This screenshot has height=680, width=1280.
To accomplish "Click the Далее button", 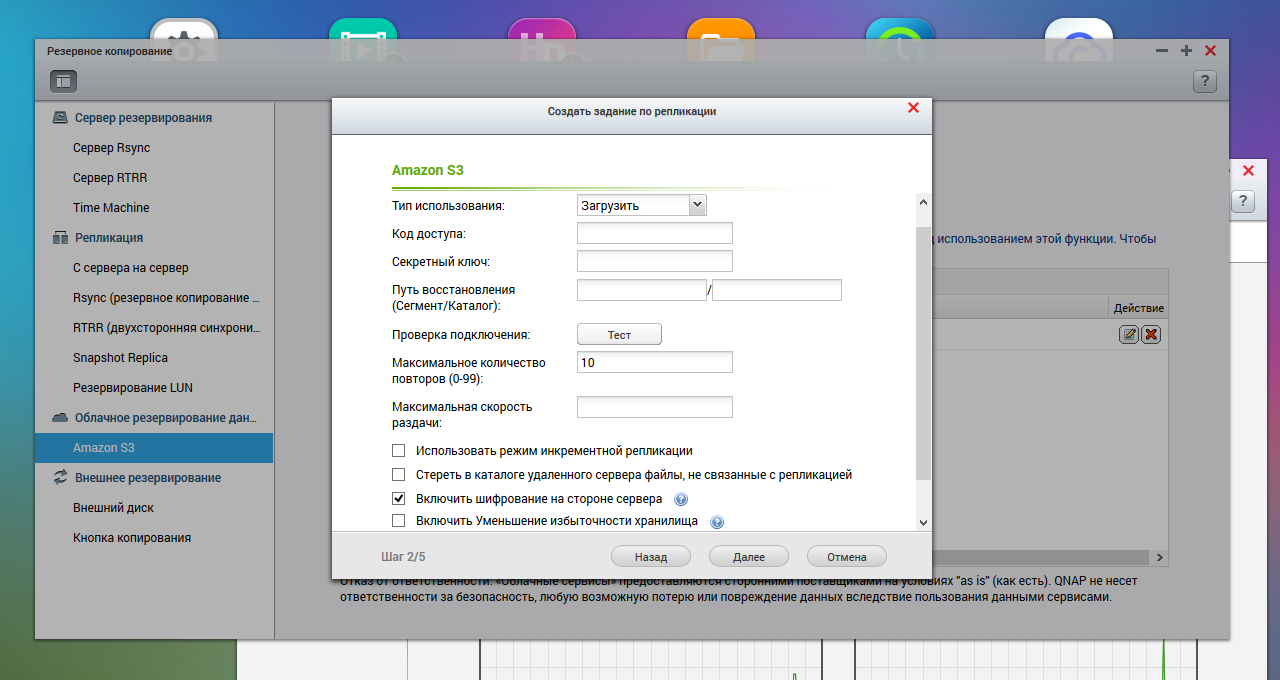I will pyautogui.click(x=749, y=557).
